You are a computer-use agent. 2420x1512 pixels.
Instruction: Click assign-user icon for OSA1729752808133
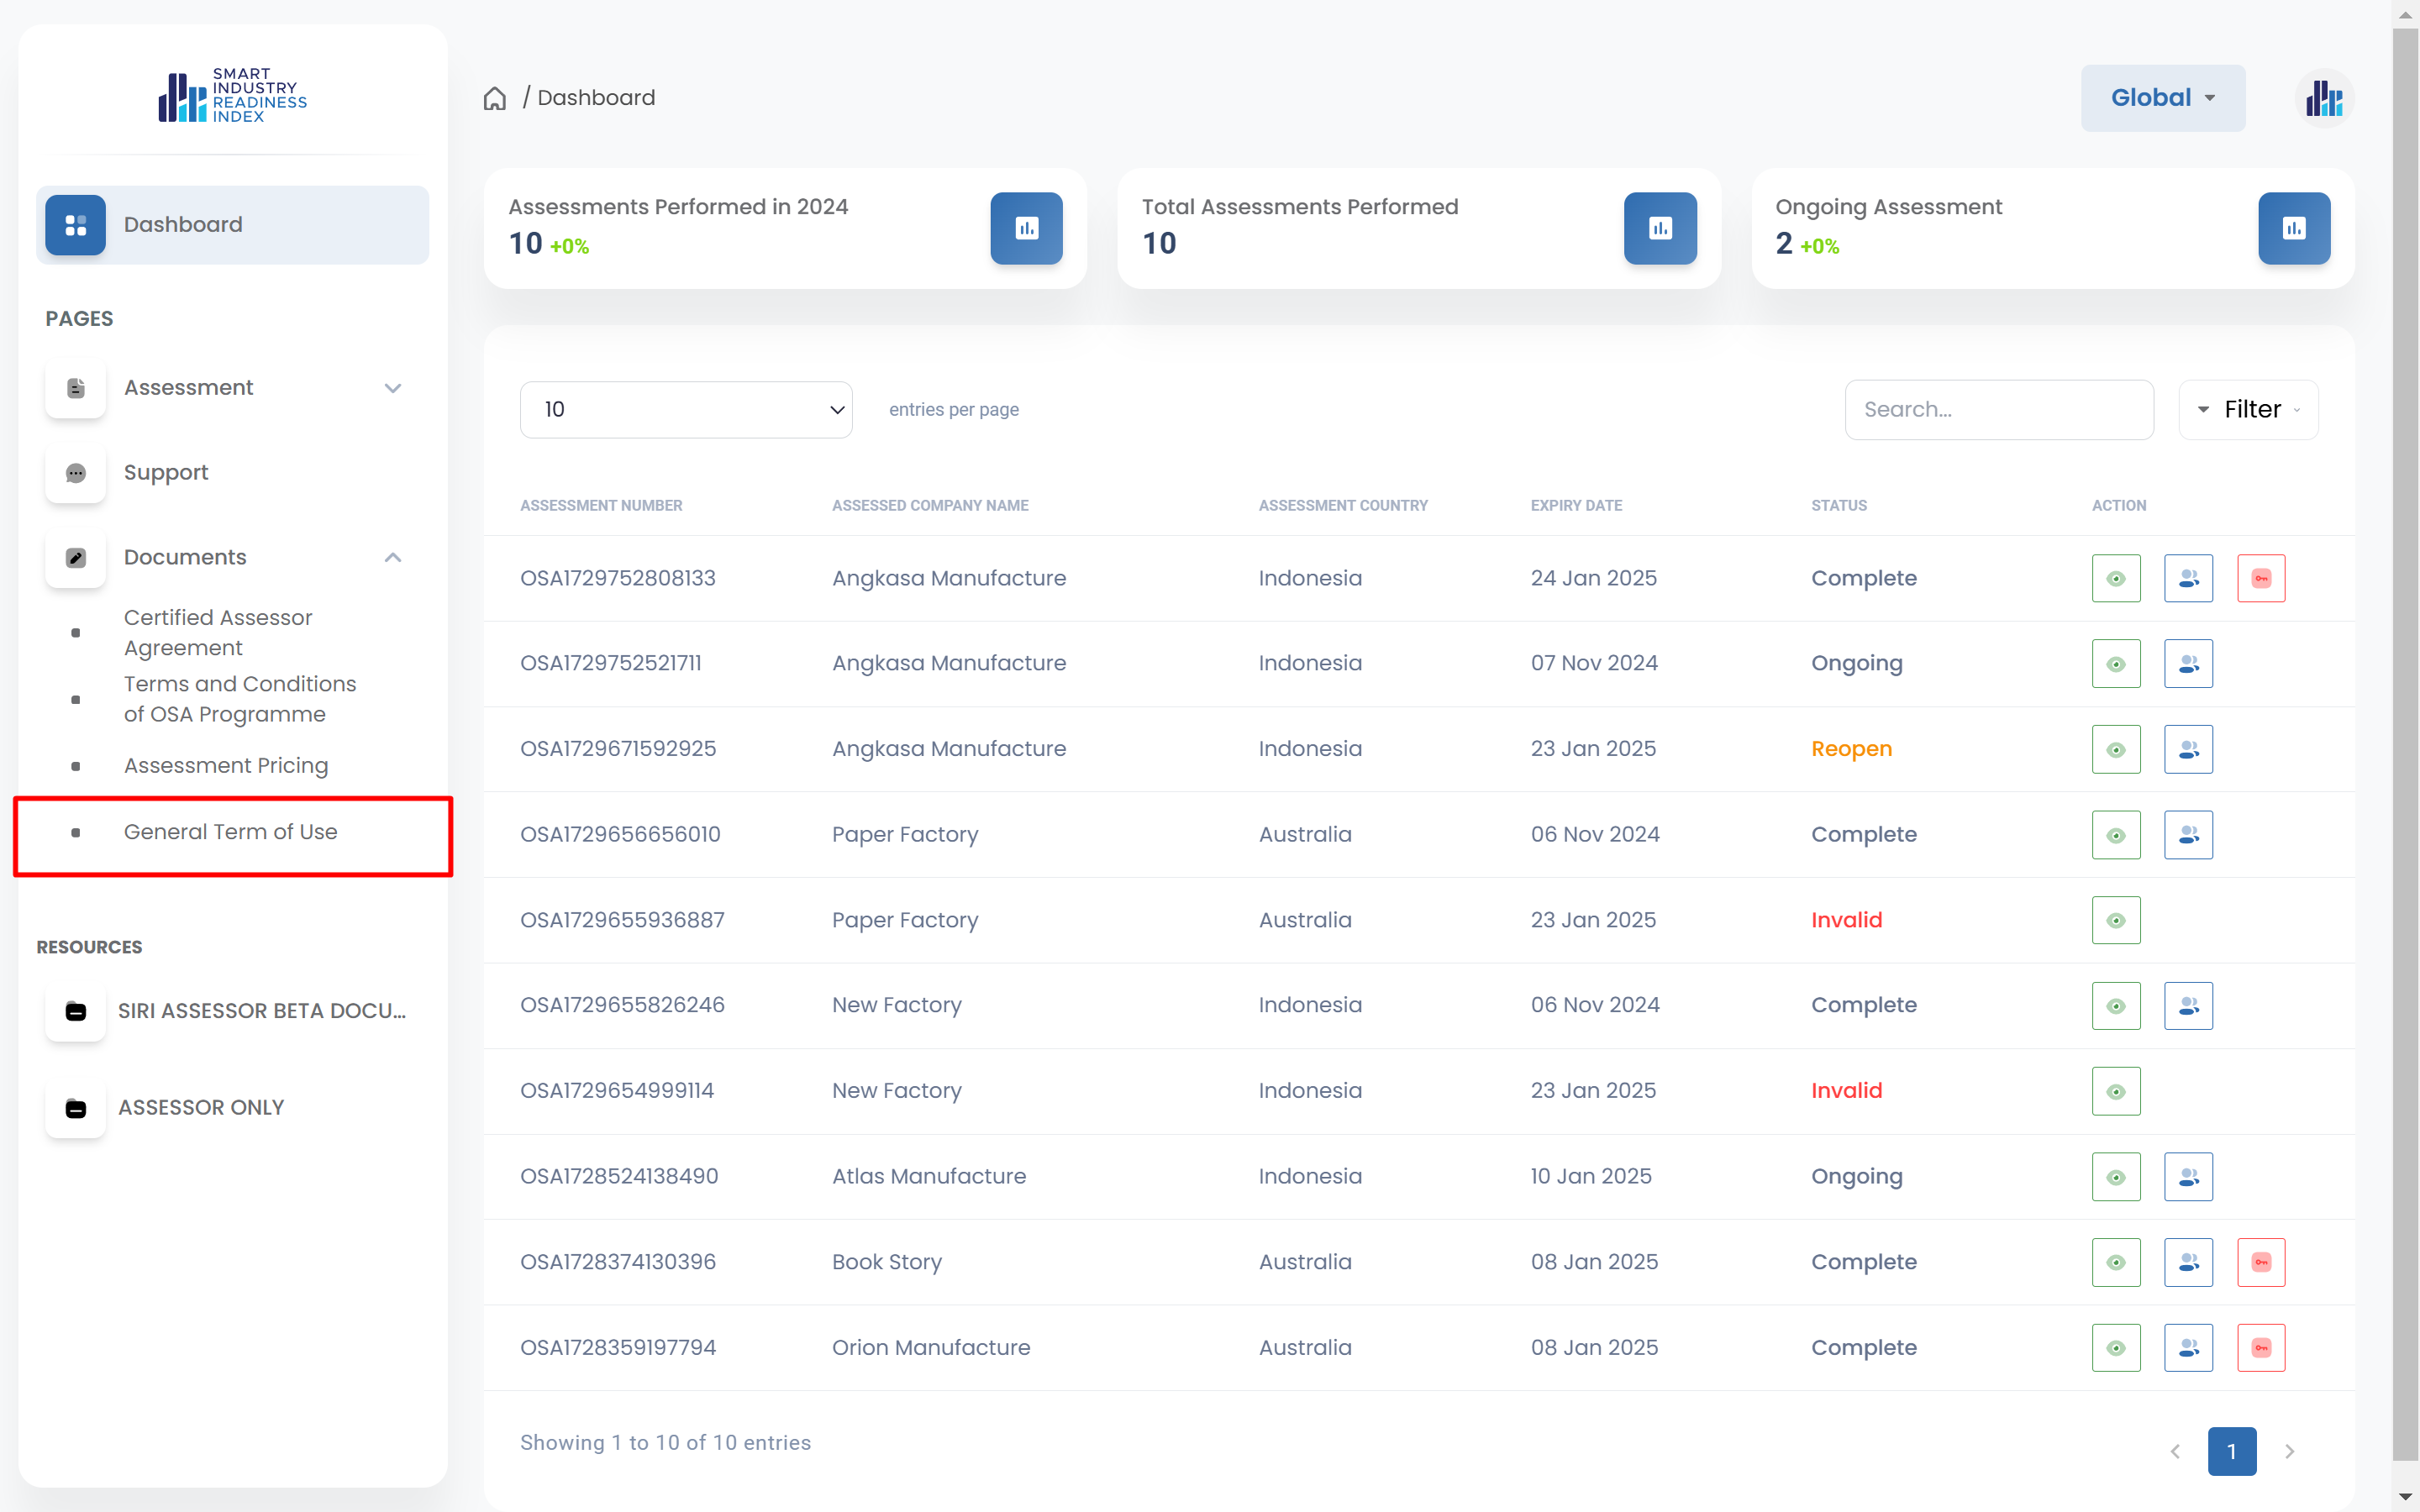(2187, 578)
